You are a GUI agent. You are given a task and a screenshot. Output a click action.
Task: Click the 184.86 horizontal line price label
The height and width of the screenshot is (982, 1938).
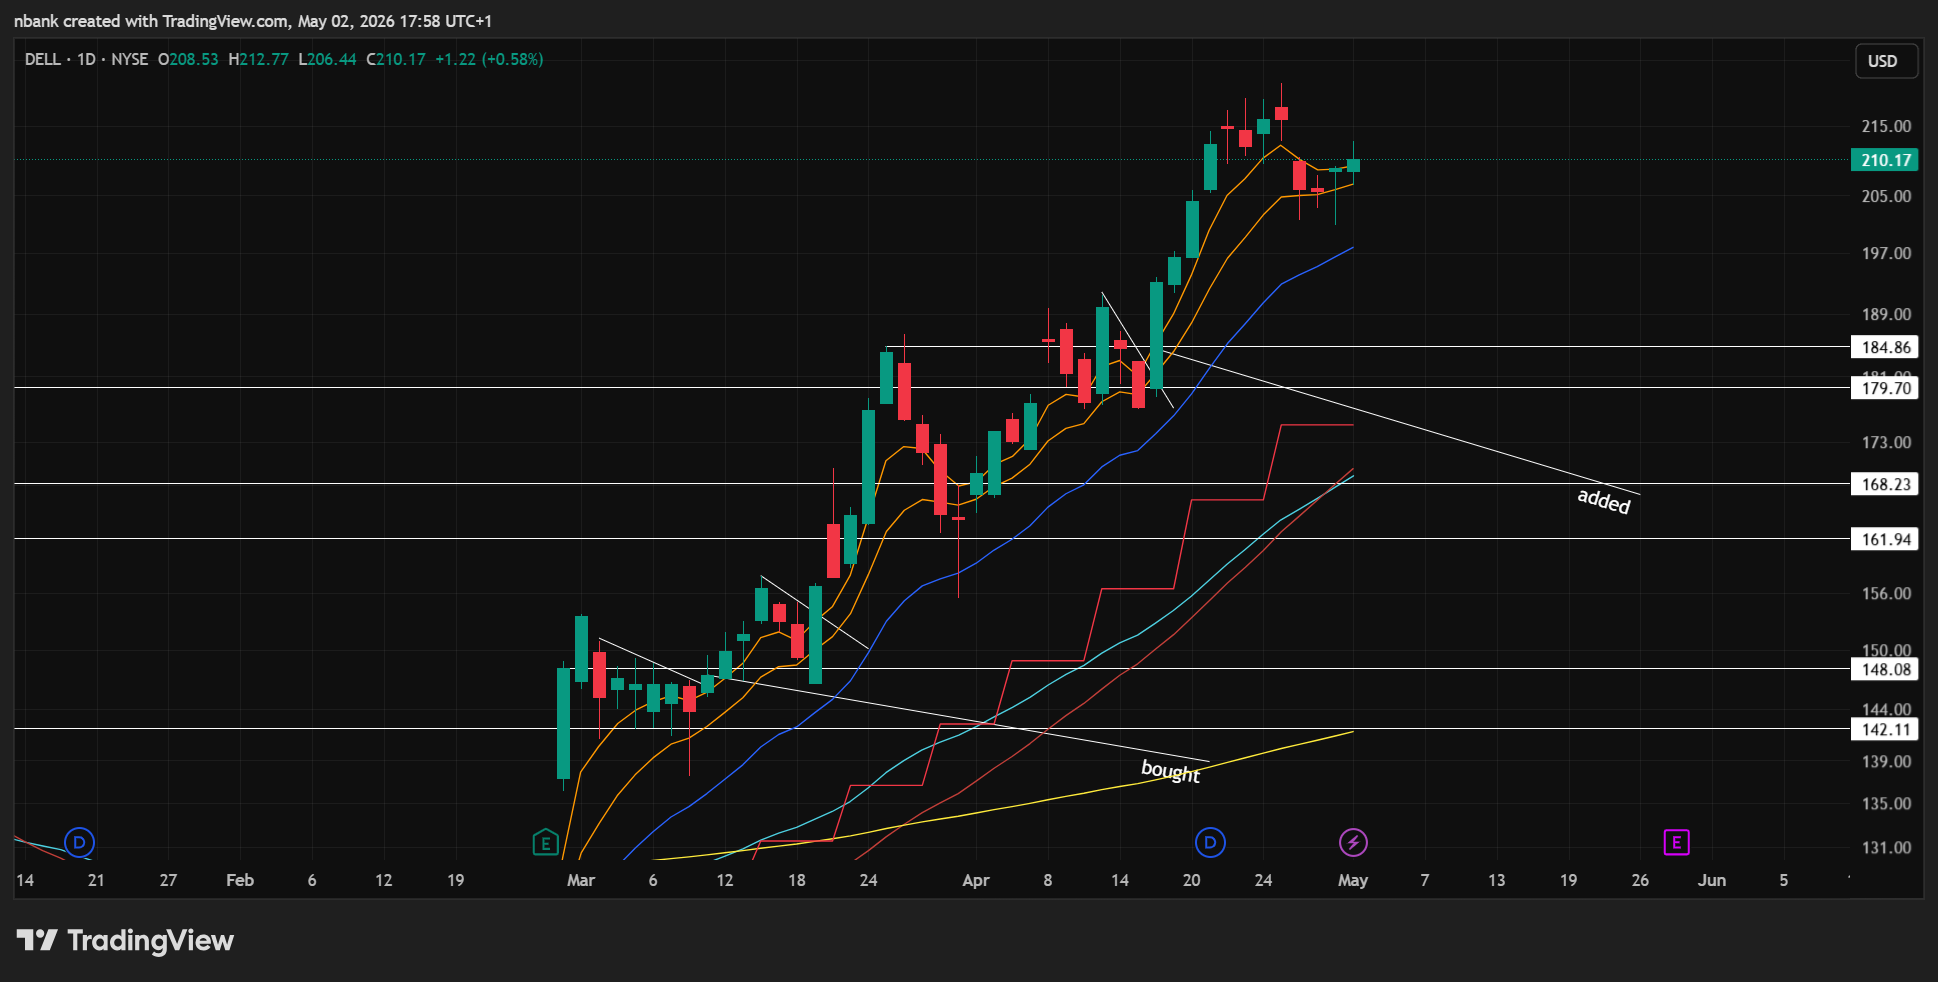point(1884,347)
